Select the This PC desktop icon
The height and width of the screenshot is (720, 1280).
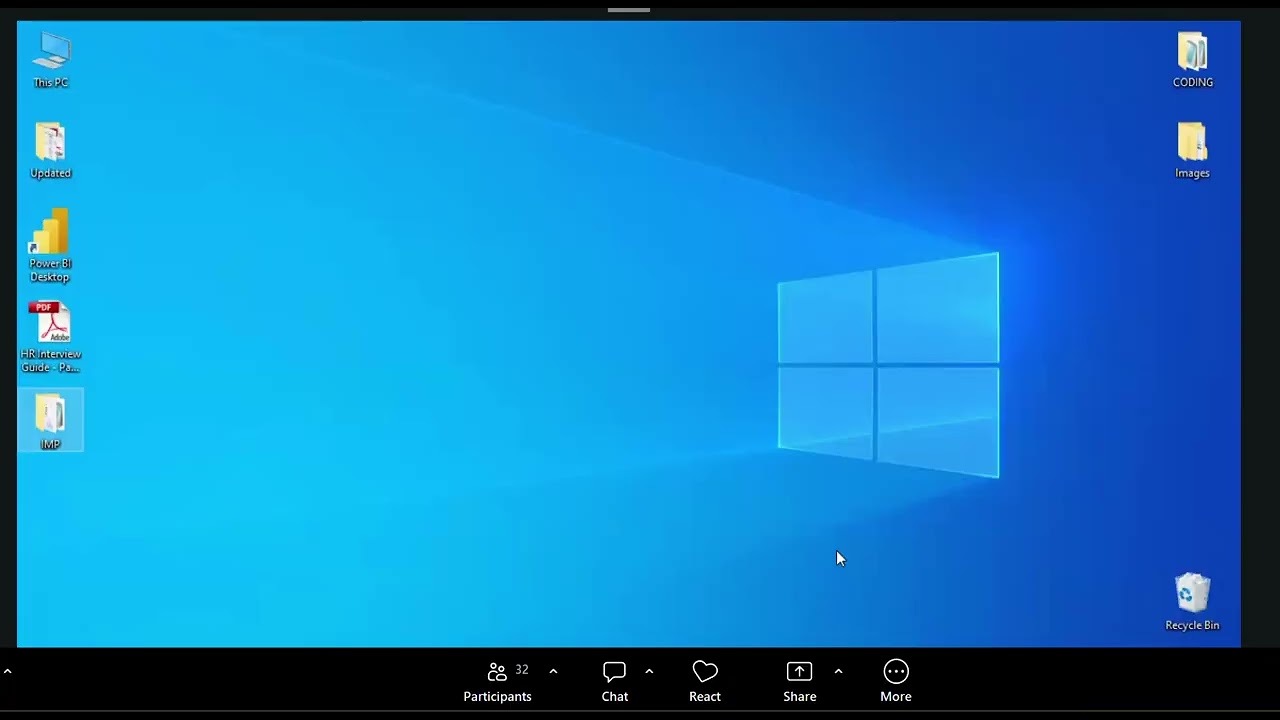(x=50, y=60)
